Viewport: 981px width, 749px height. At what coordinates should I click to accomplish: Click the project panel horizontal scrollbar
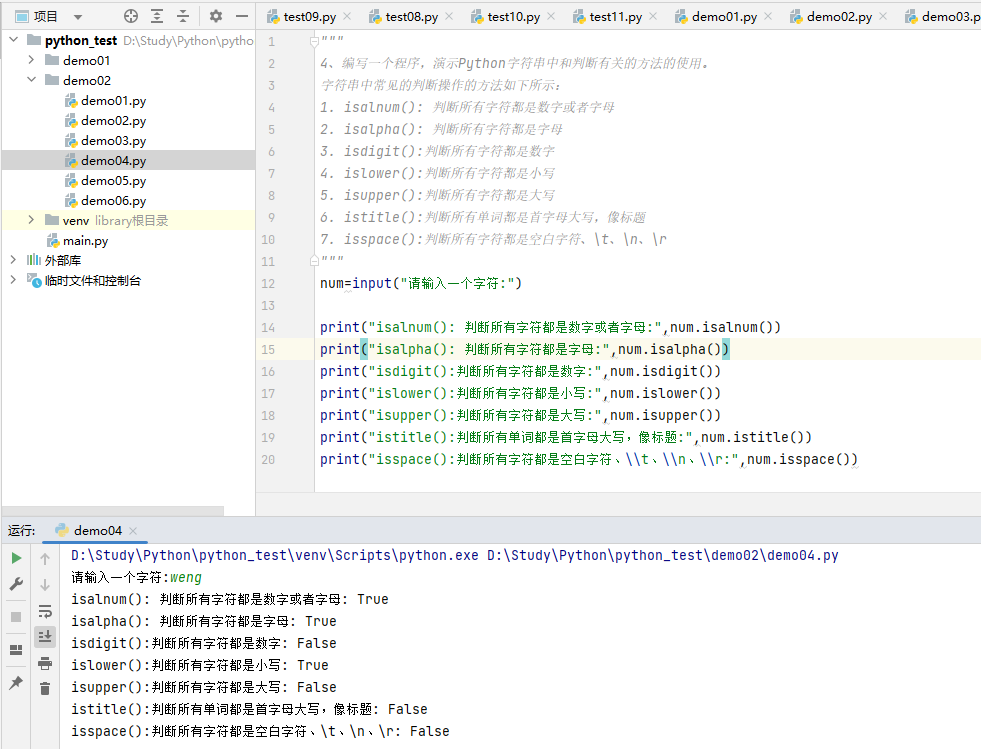coord(113,511)
